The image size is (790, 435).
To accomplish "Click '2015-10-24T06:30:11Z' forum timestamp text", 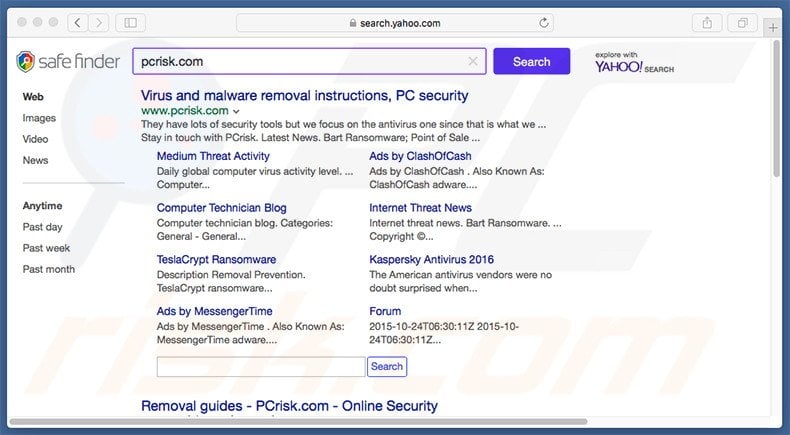I will tap(422, 327).
